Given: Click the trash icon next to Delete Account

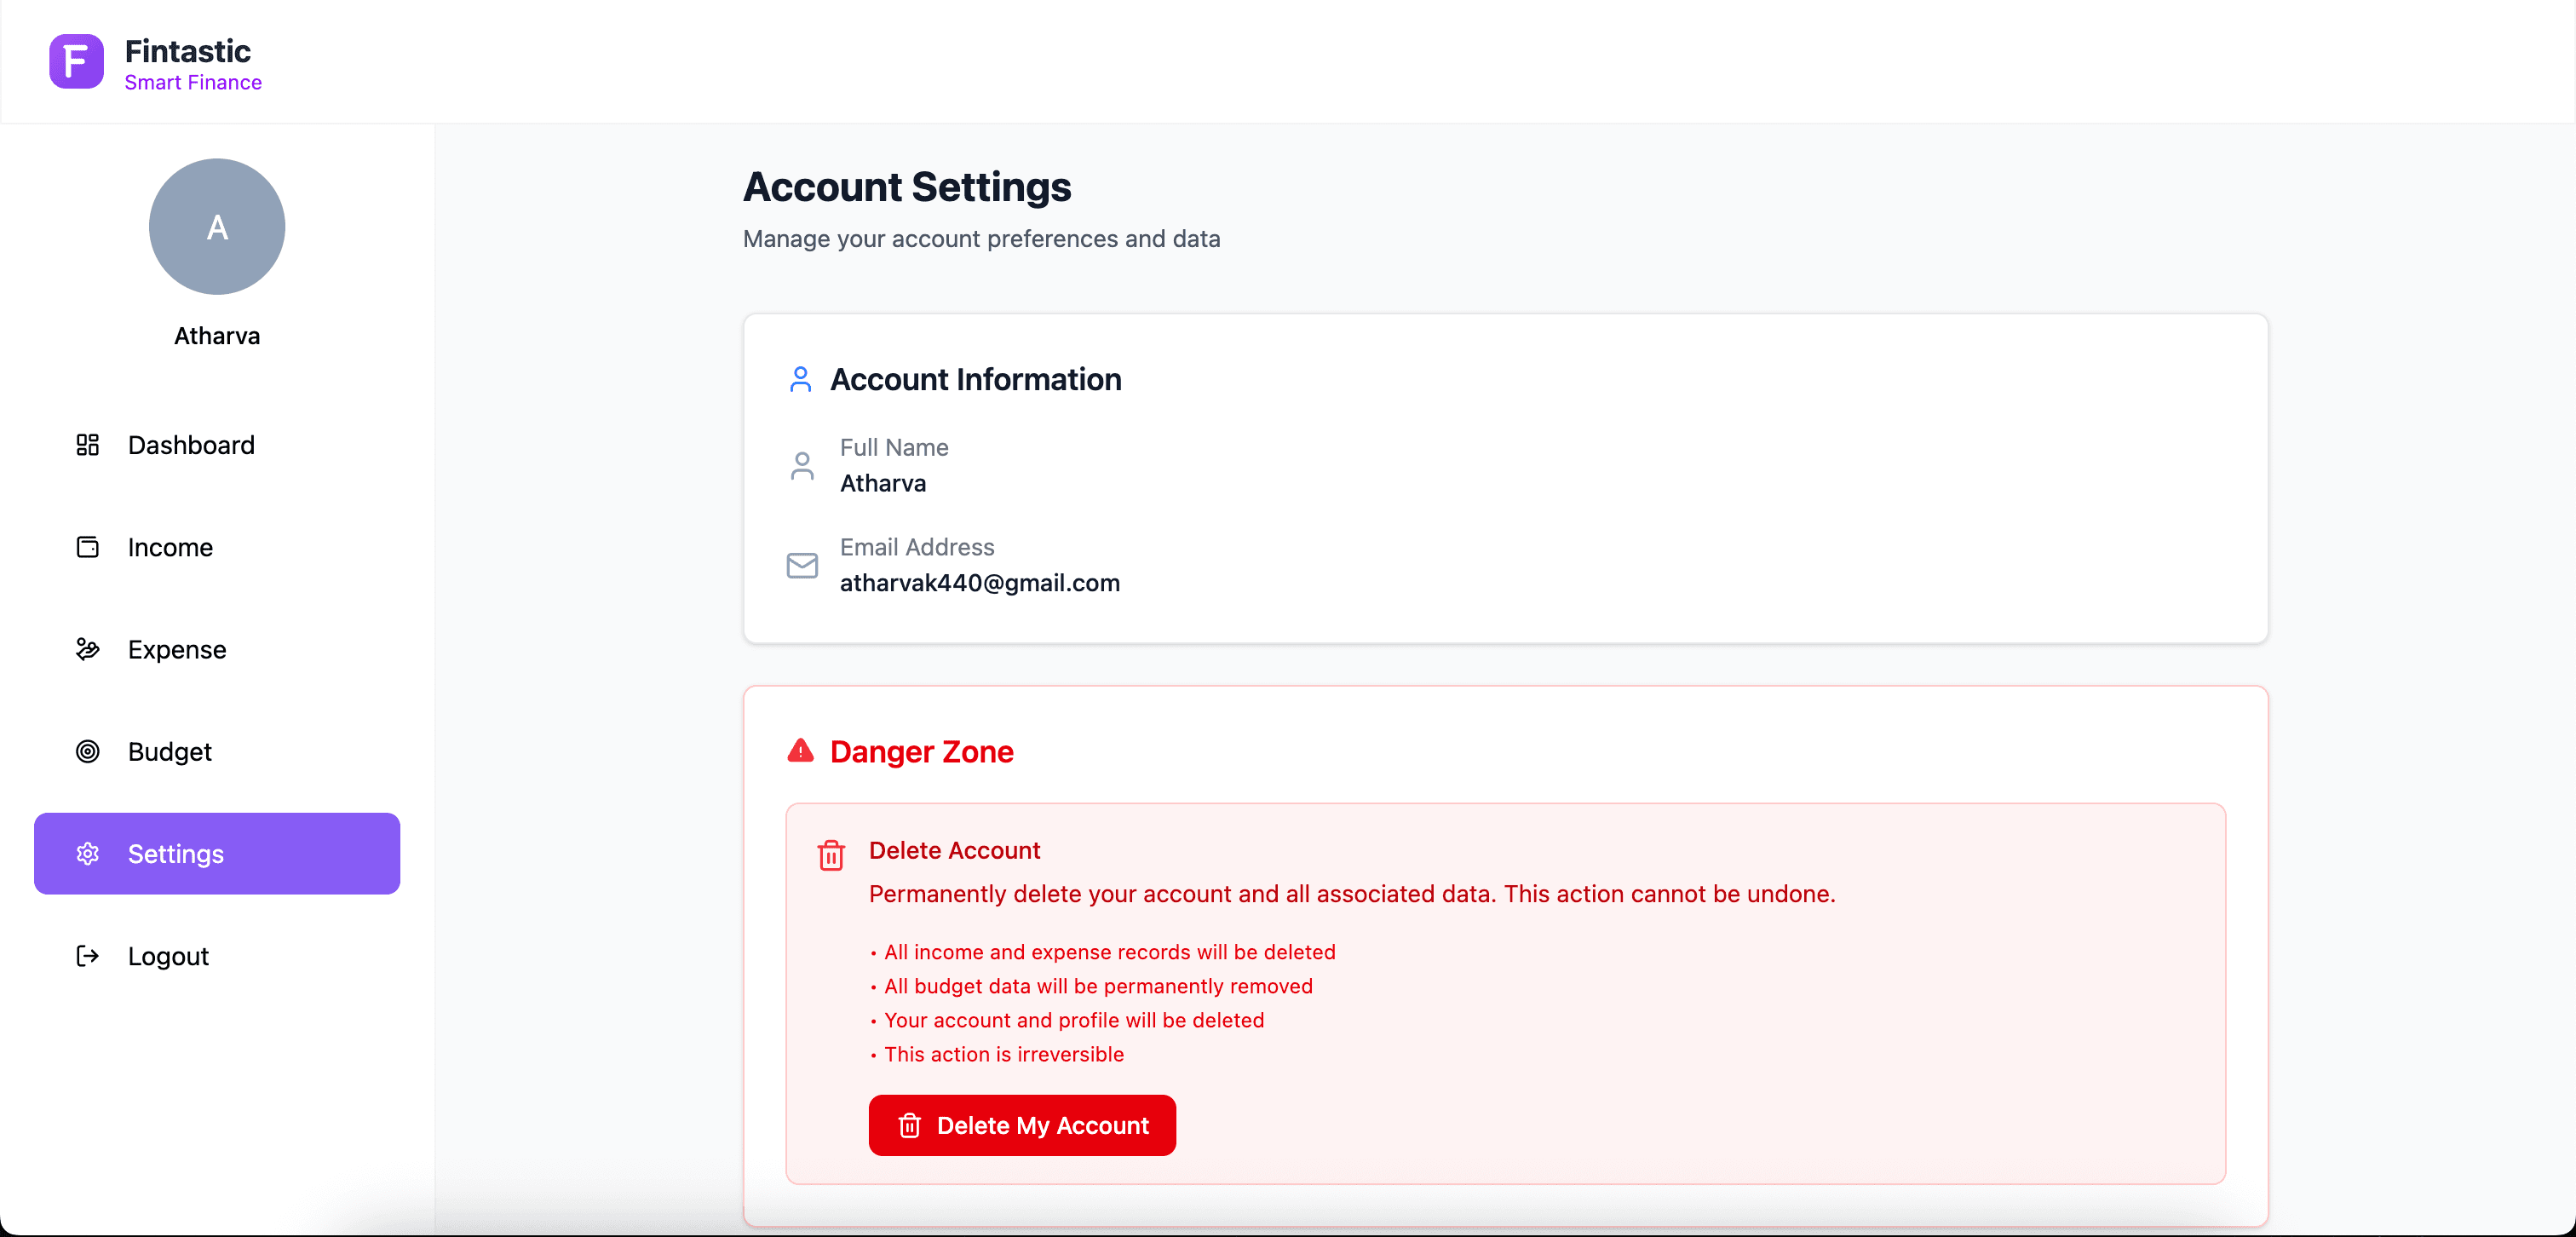Looking at the screenshot, I should [831, 855].
